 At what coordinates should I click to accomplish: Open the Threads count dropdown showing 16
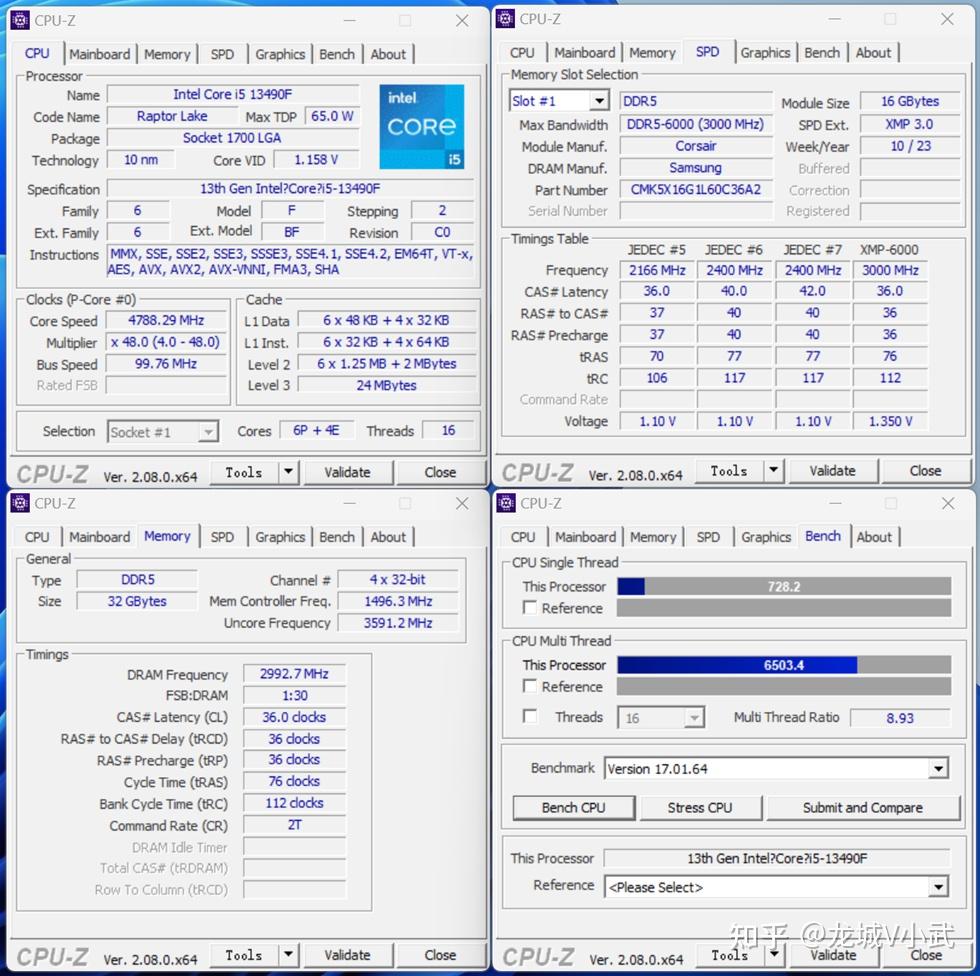tap(694, 718)
